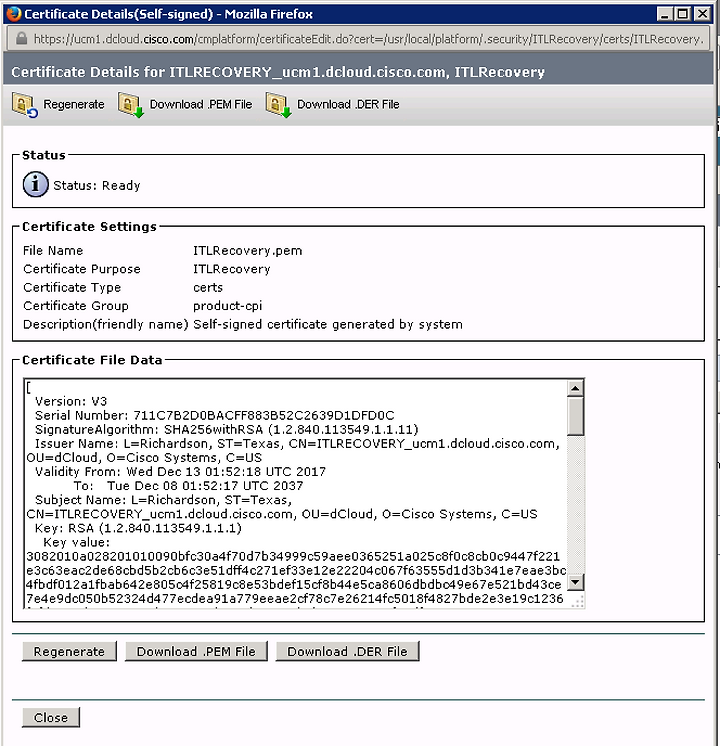Click the textarea resize grip corner
Screen dimensions: 720x746
(576, 600)
